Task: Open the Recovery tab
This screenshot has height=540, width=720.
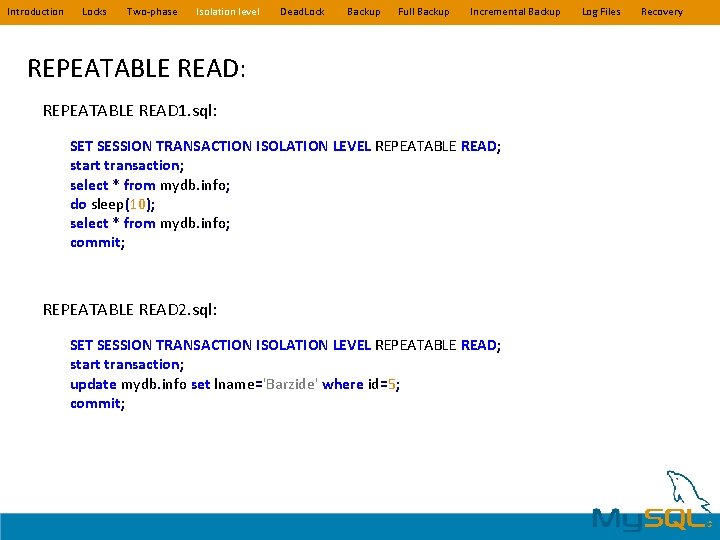Action: pos(662,12)
